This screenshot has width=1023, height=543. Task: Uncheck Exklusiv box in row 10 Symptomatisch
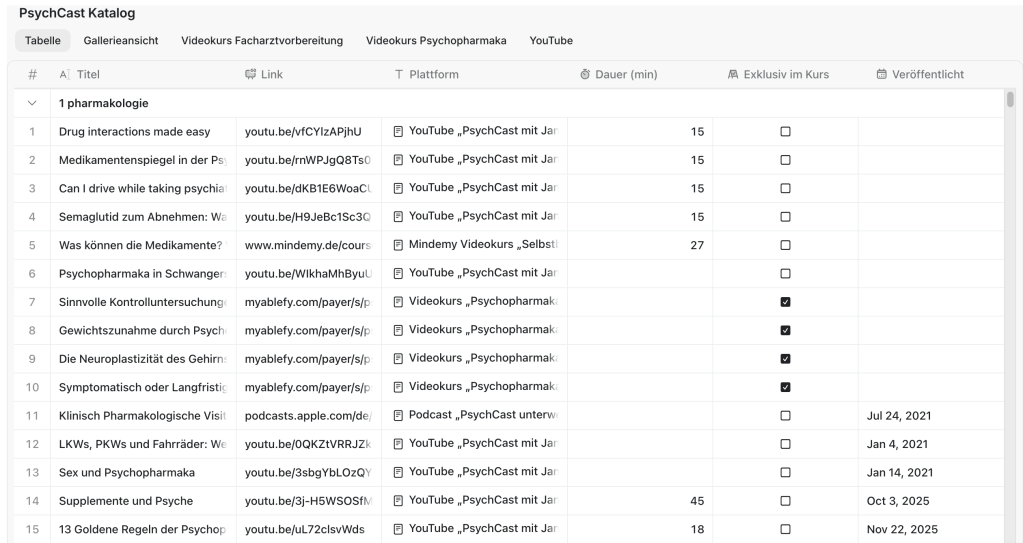785,387
